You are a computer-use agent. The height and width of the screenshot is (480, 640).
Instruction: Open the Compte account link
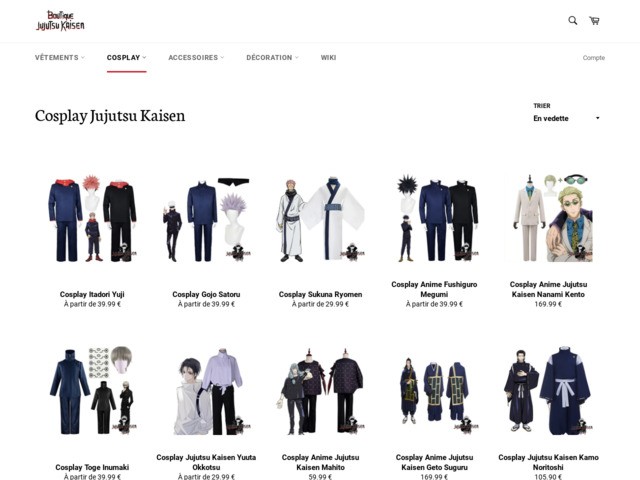(594, 58)
